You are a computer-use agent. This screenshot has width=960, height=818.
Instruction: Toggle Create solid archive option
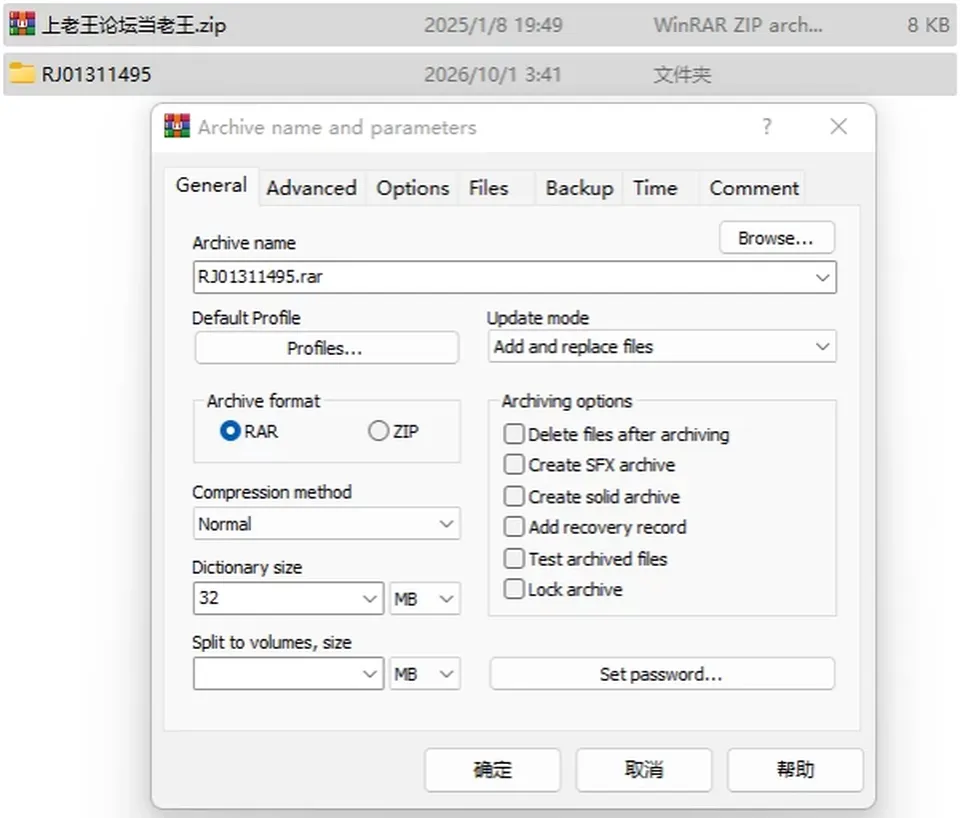[x=514, y=496]
